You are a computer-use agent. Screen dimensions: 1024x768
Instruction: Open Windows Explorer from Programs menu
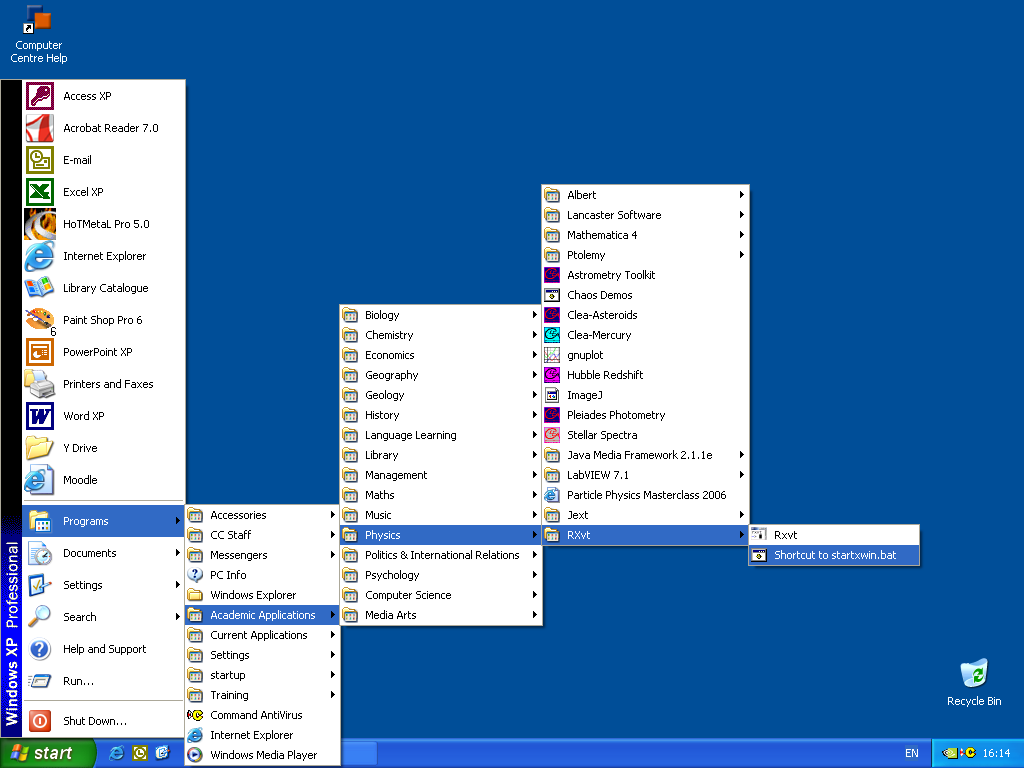(x=263, y=595)
